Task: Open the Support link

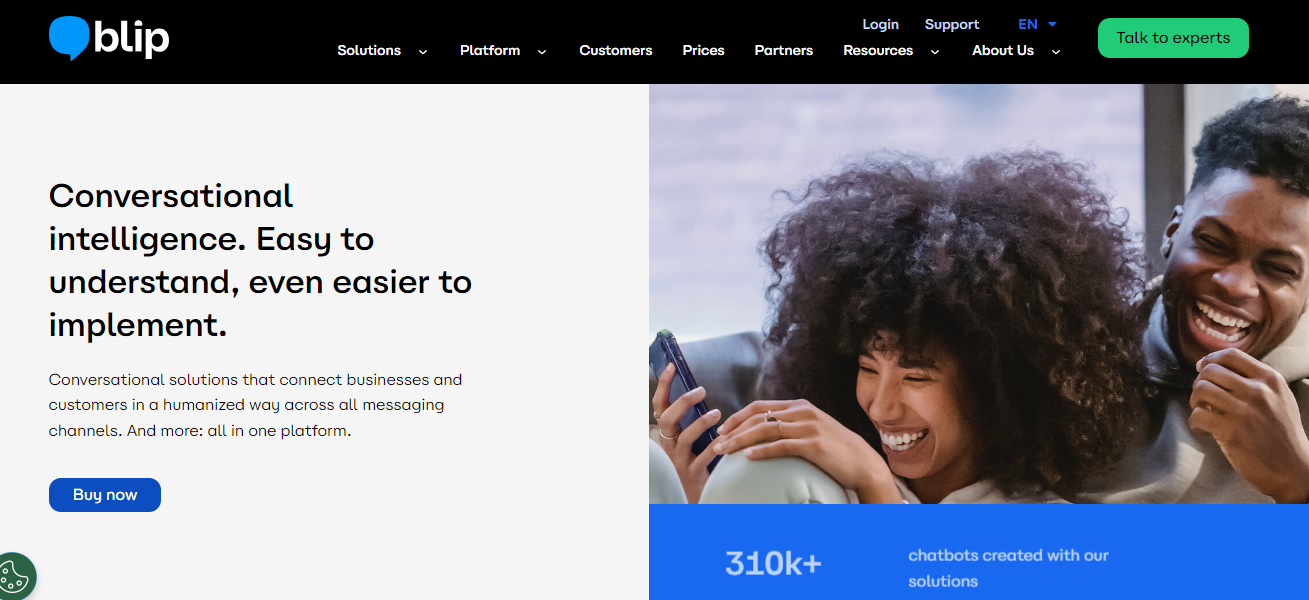Action: tap(952, 24)
